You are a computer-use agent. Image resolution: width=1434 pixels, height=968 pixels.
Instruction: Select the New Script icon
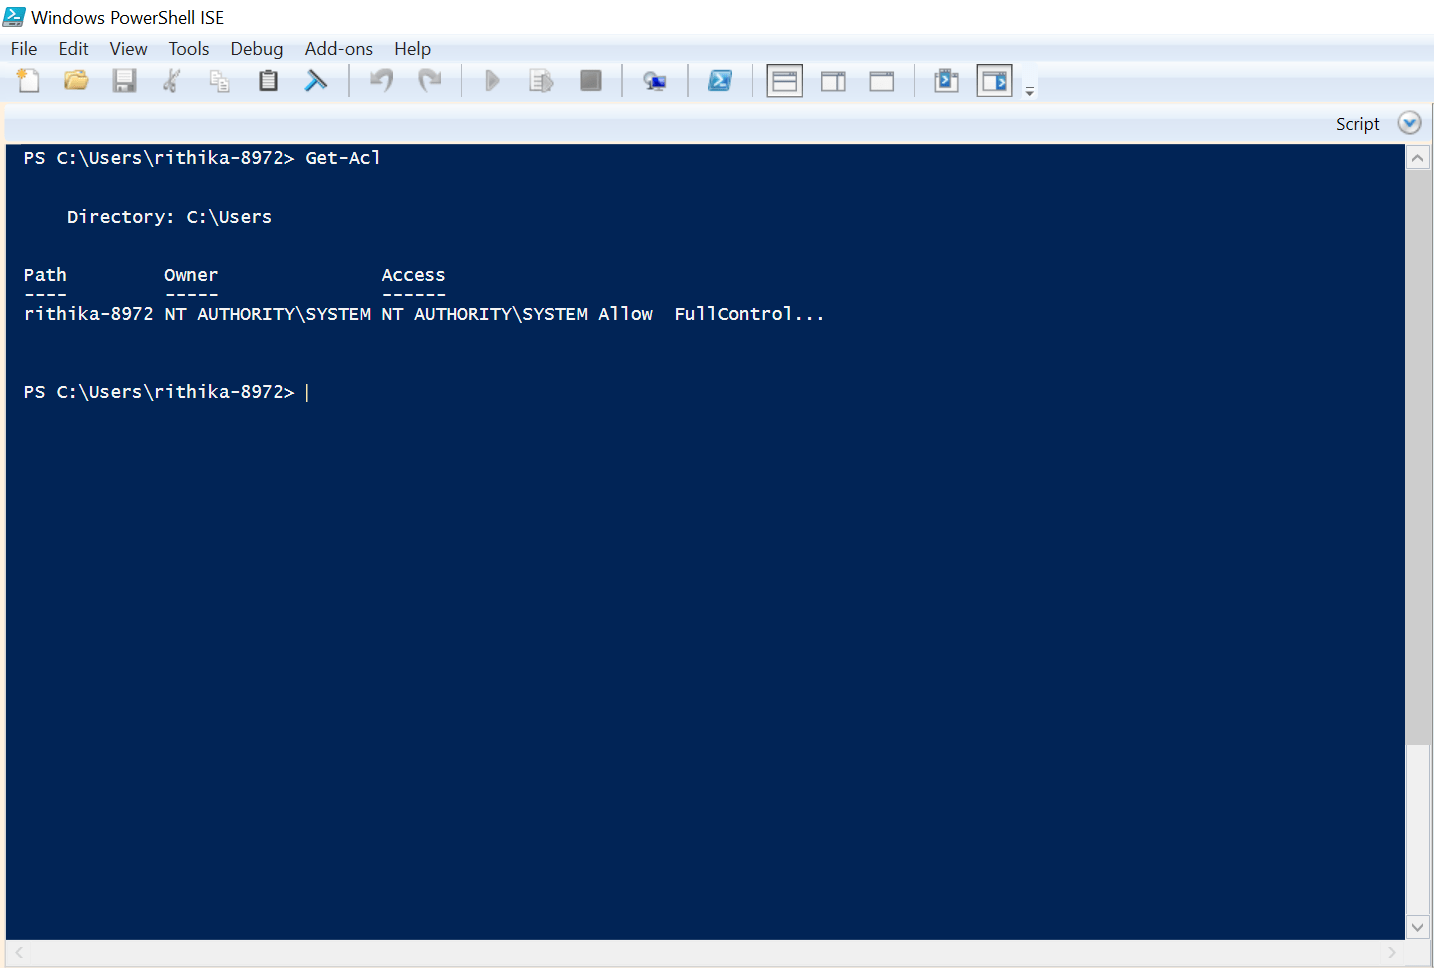pos(27,80)
